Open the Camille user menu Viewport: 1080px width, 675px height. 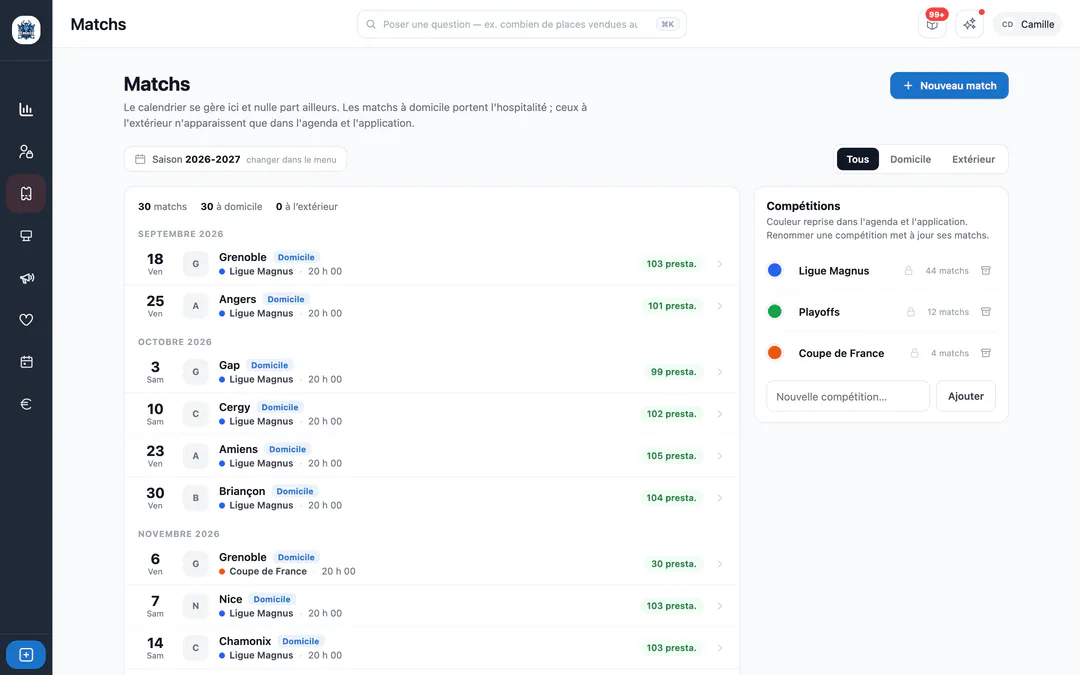click(x=1028, y=24)
